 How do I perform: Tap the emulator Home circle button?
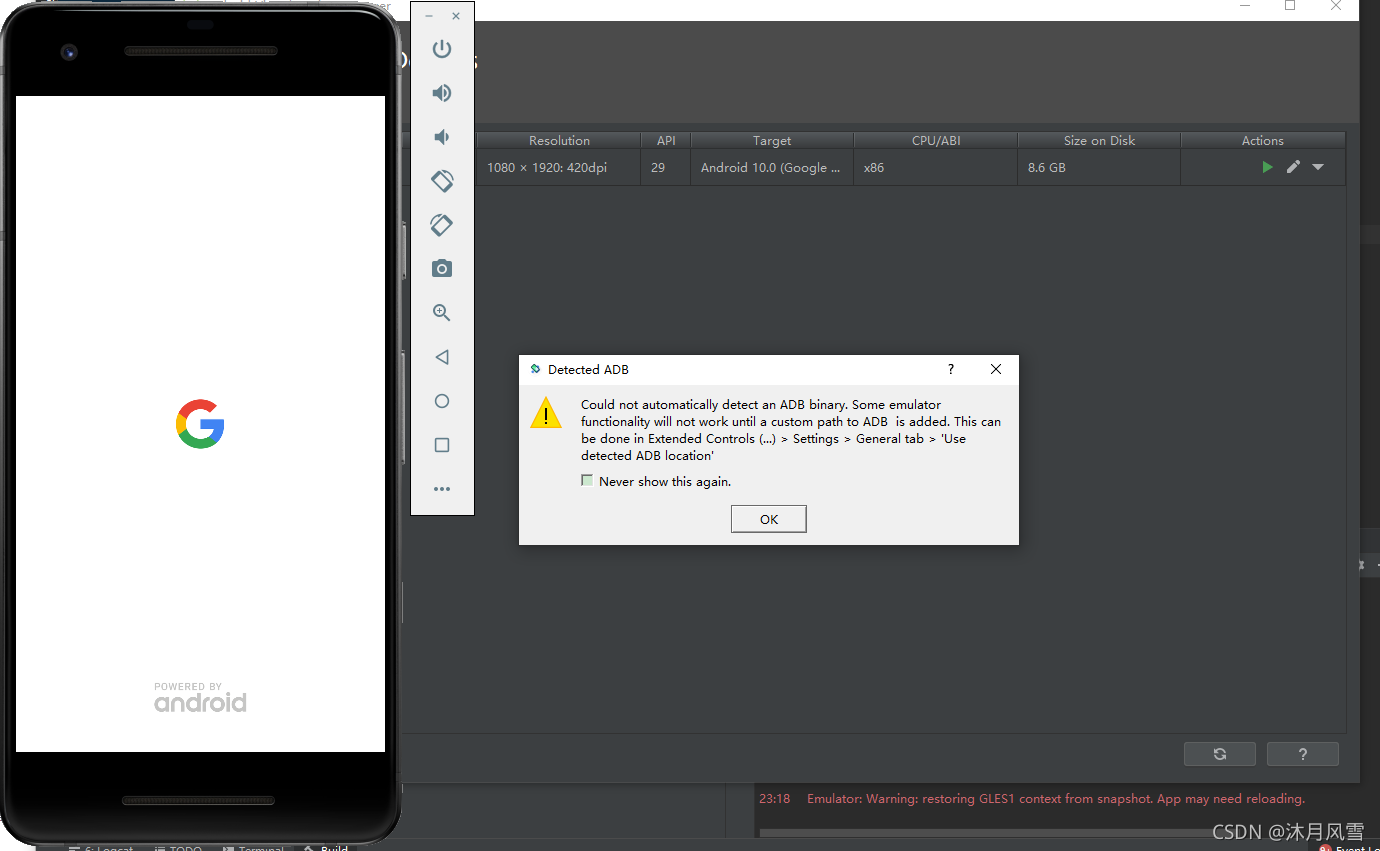442,401
